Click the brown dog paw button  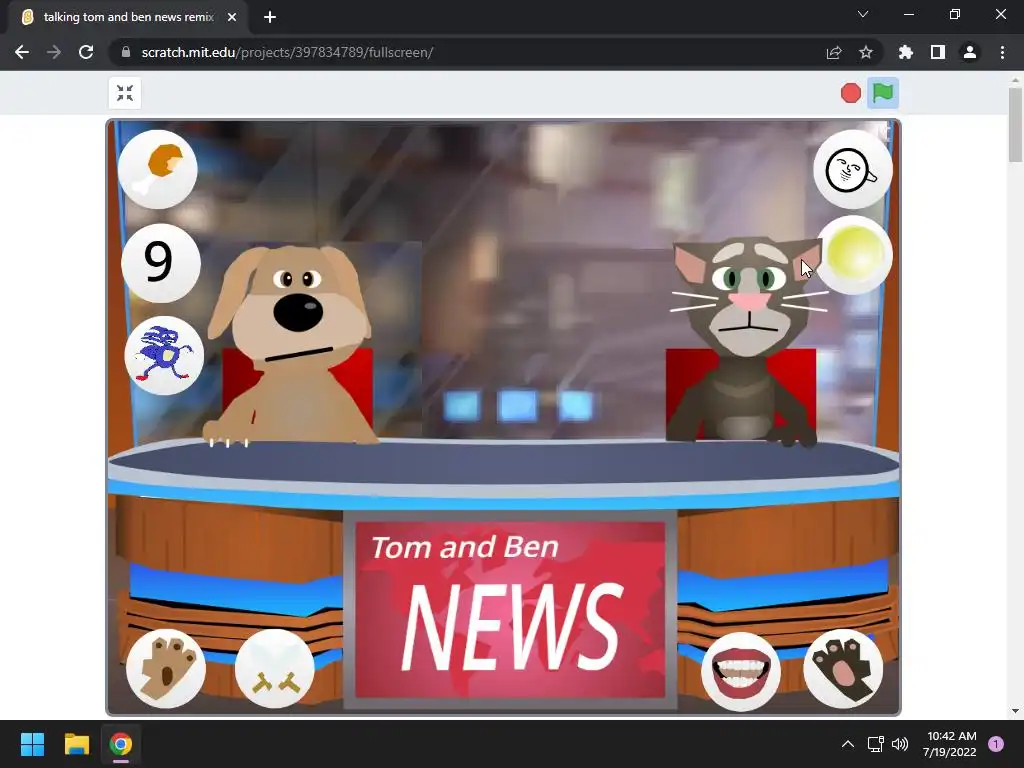(x=166, y=668)
